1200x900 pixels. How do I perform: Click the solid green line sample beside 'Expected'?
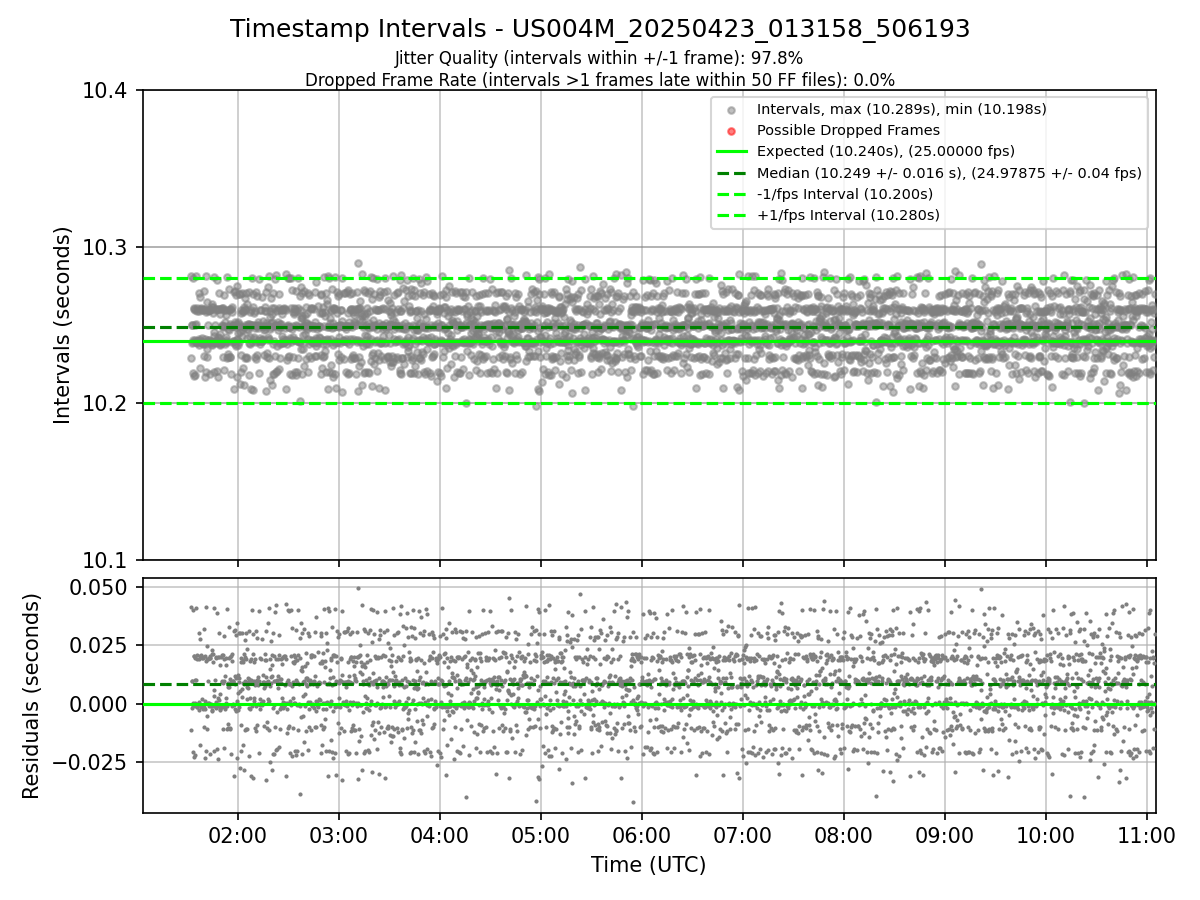pos(731,152)
